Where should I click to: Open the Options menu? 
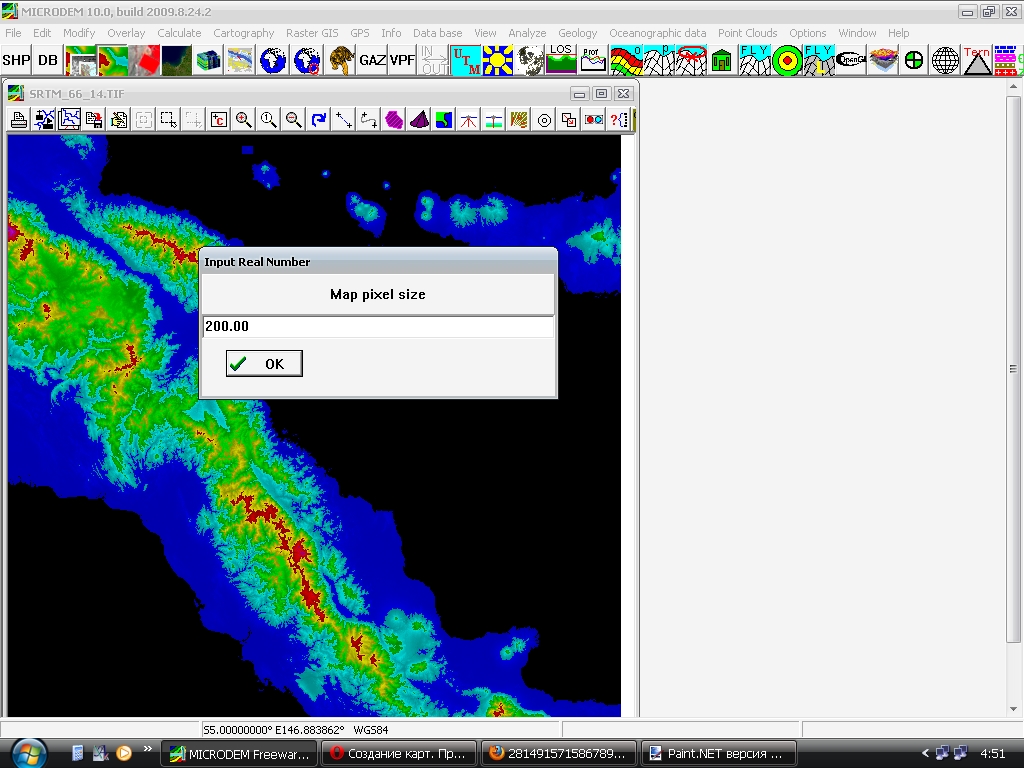808,33
